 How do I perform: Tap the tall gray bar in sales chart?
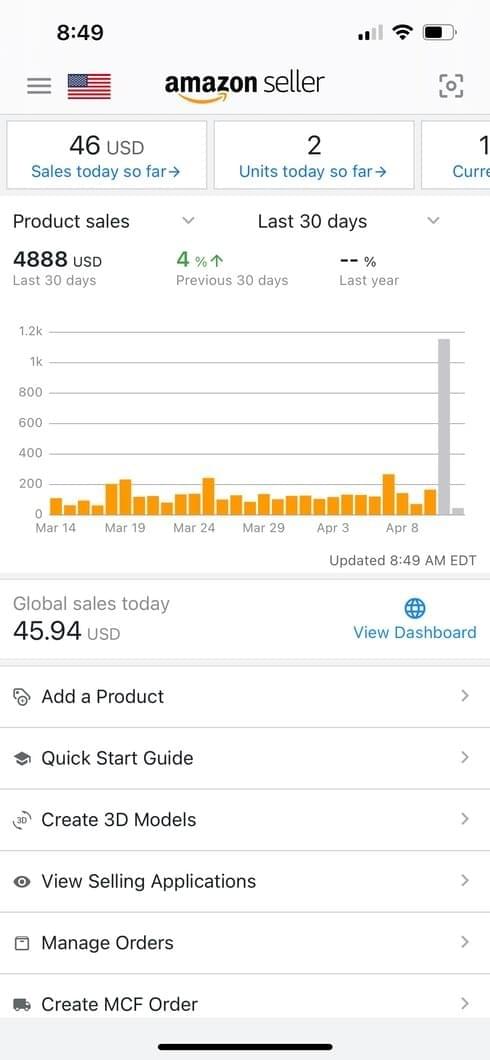click(443, 427)
